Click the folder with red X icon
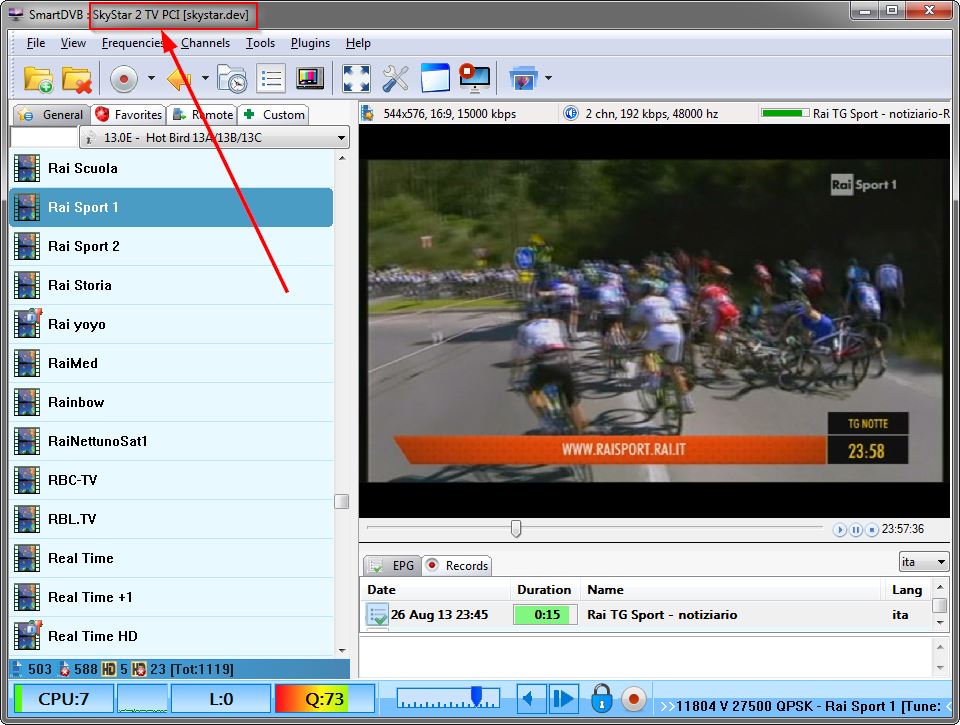 click(77, 79)
